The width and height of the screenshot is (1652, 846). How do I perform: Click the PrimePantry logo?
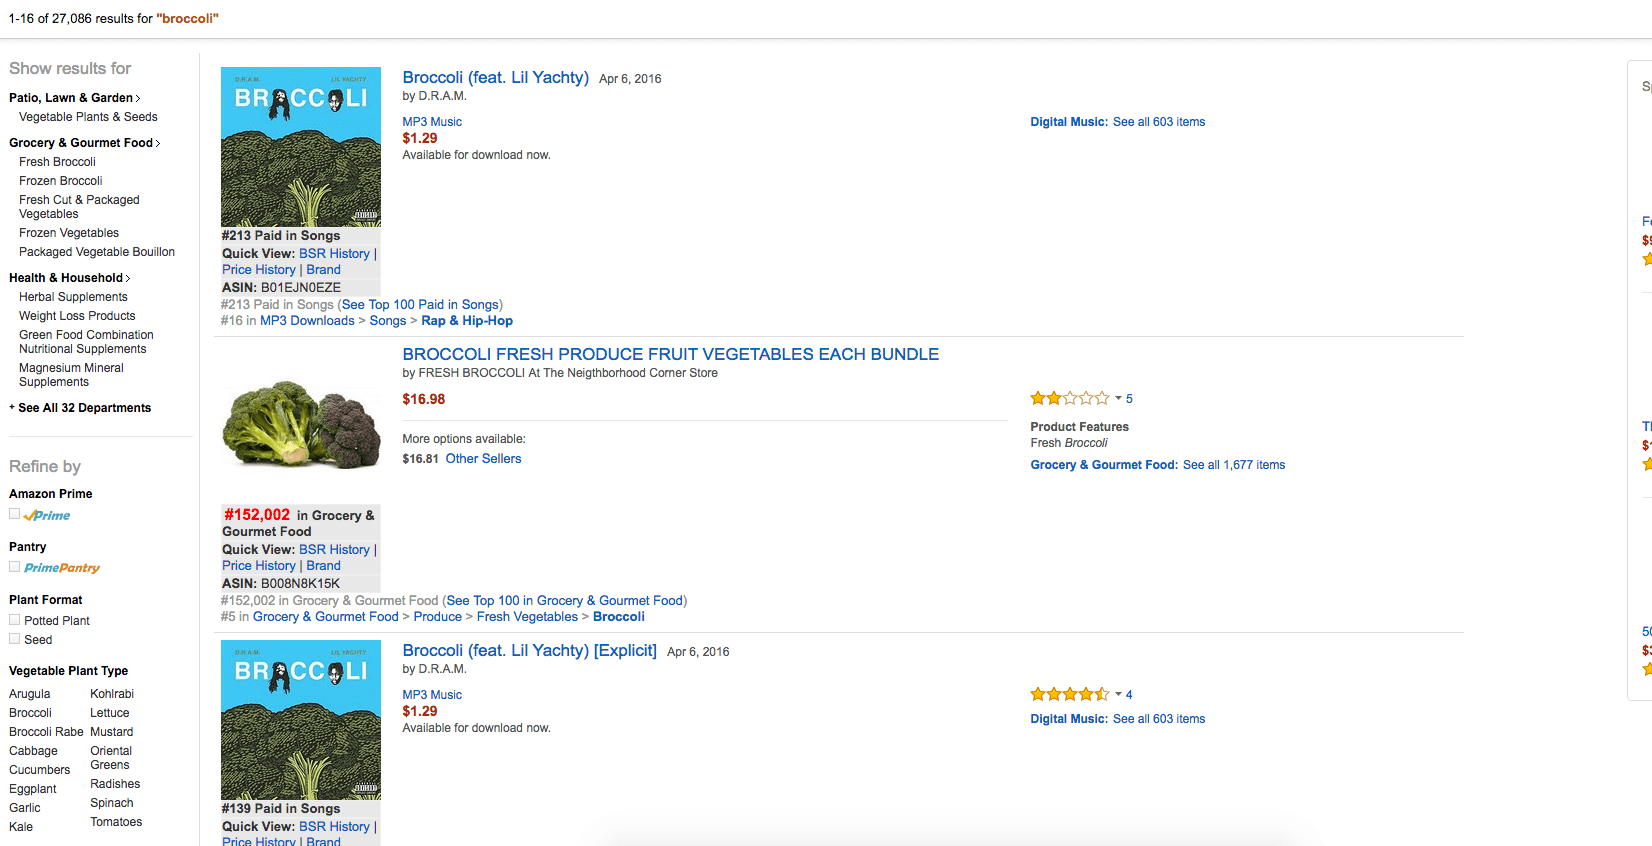tap(62, 568)
